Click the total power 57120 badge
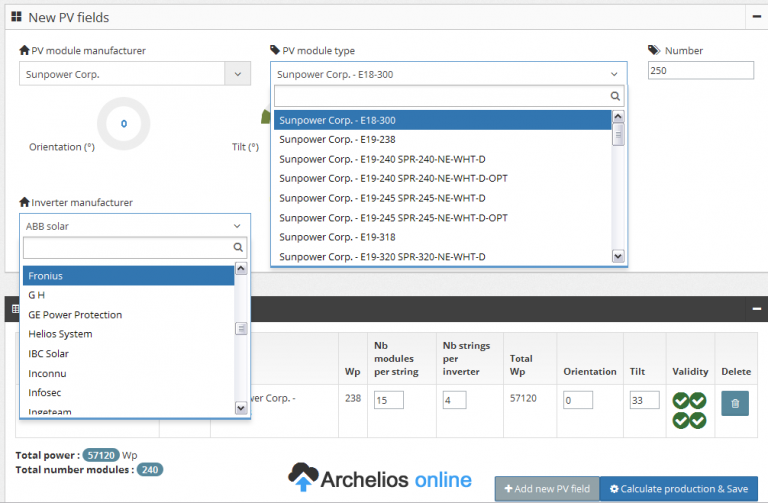This screenshot has width=768, height=503. pyautogui.click(x=101, y=455)
